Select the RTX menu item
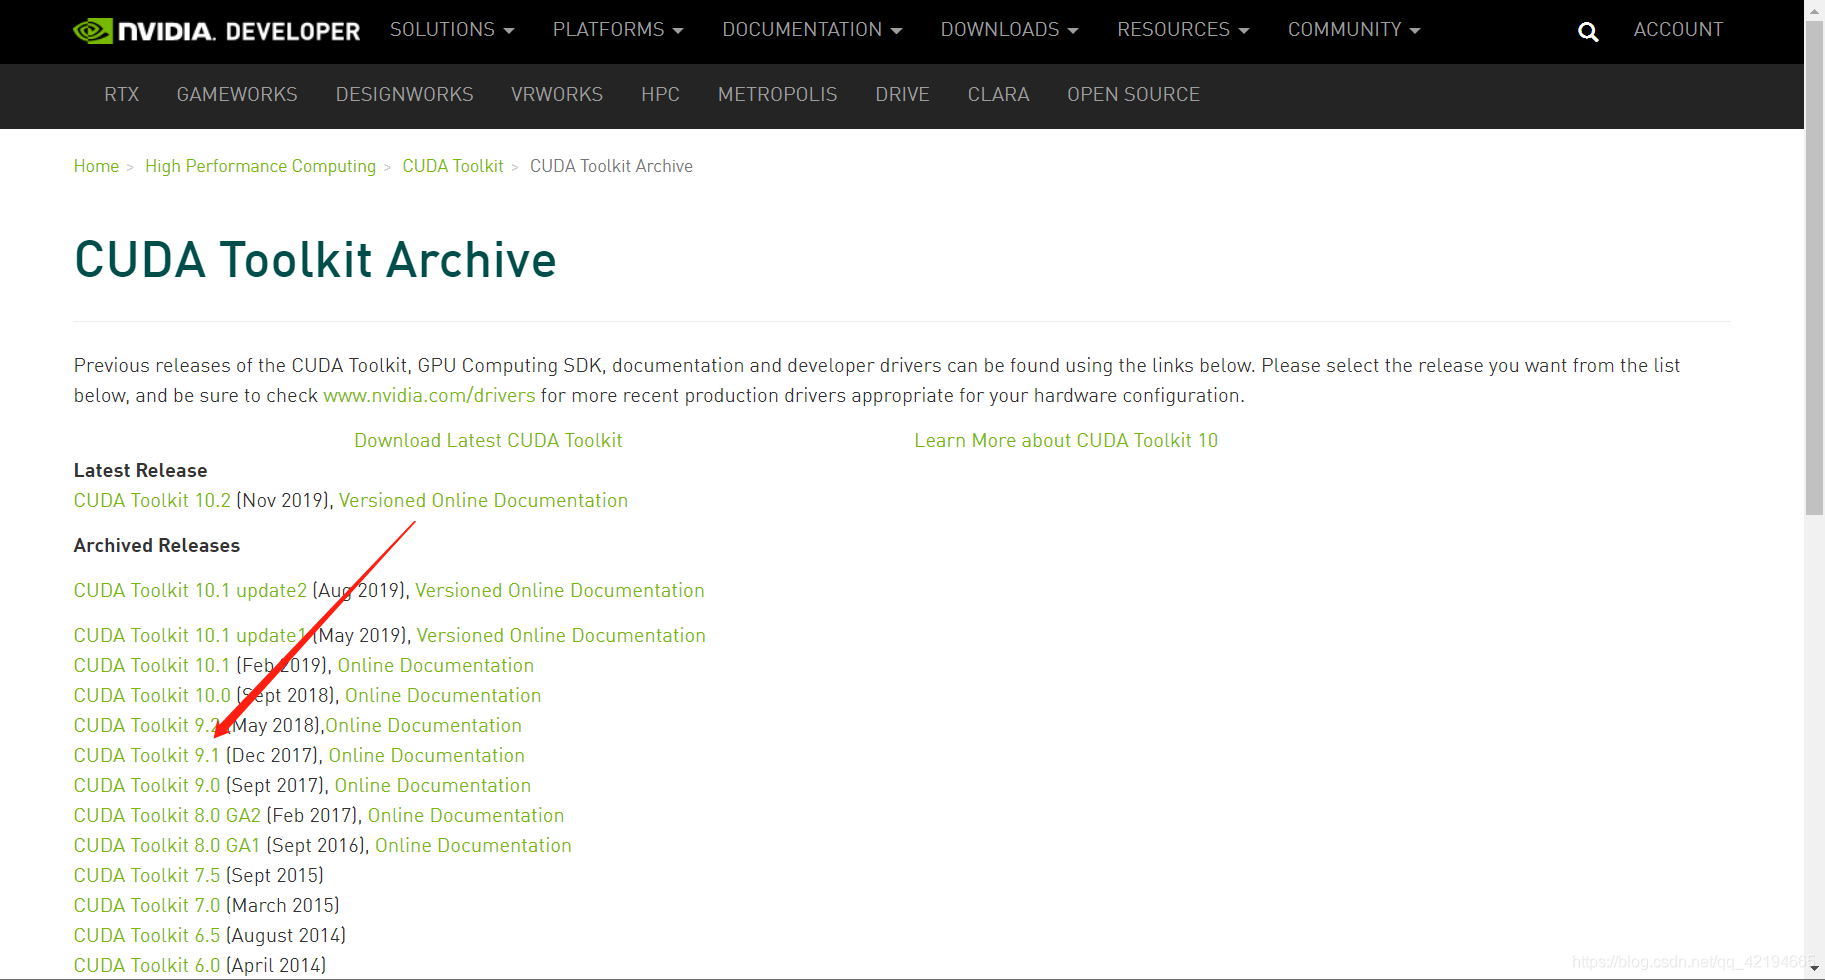Image resolution: width=1825 pixels, height=980 pixels. point(122,94)
